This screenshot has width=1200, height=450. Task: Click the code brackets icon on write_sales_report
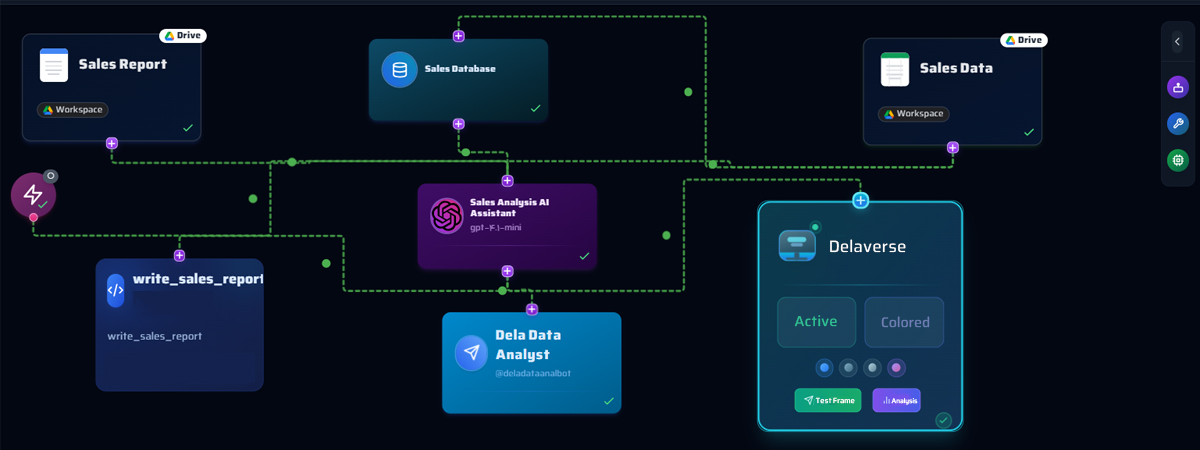[116, 290]
